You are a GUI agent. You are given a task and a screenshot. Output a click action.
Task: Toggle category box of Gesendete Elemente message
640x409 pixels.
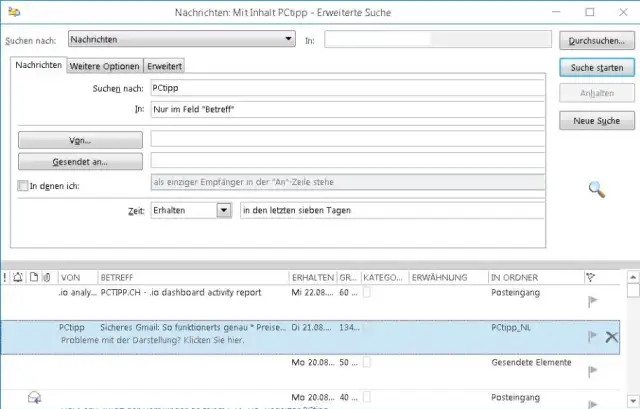click(367, 363)
